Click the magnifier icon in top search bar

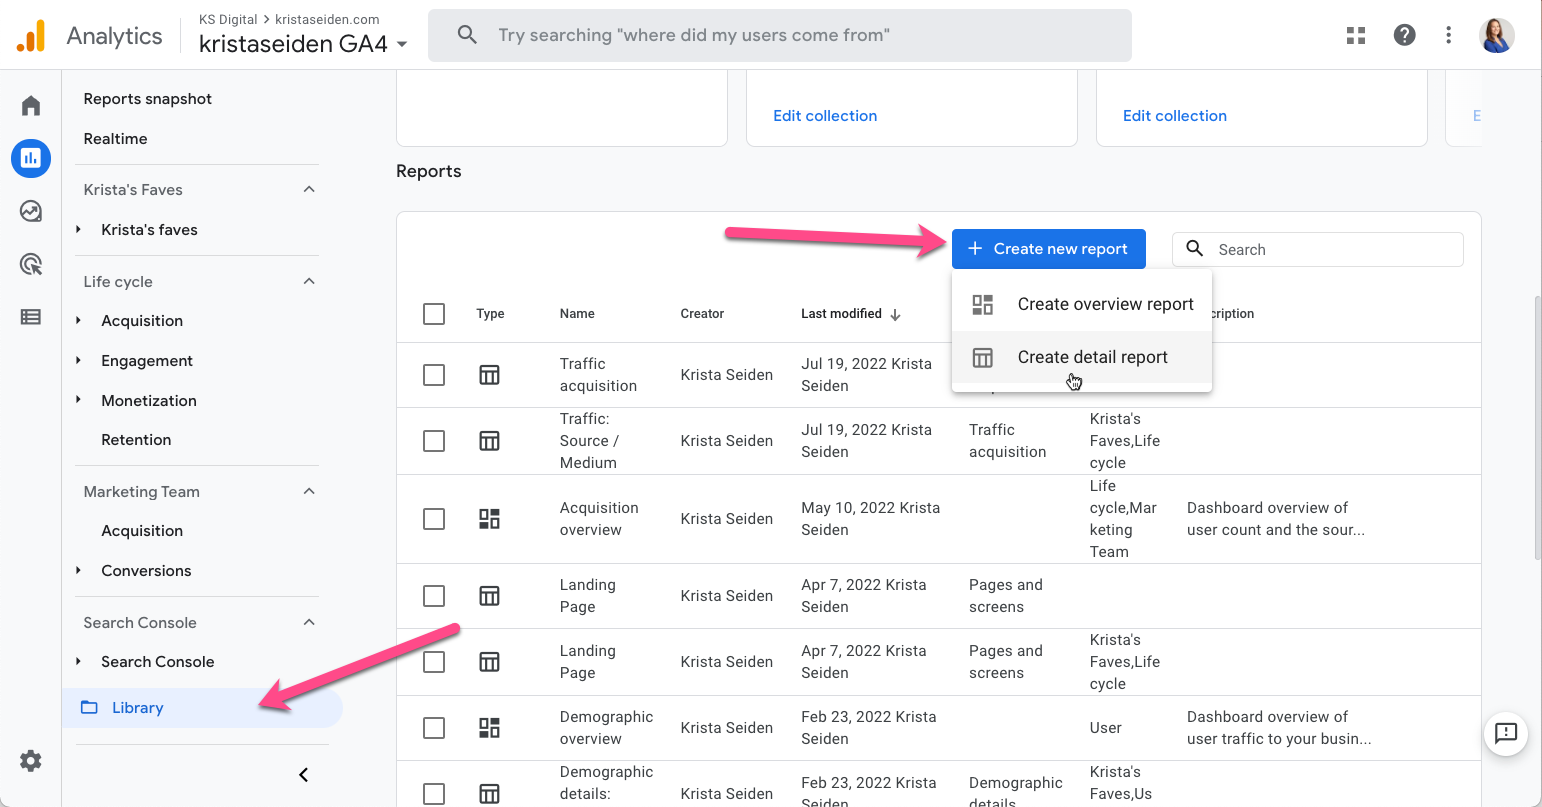pyautogui.click(x=467, y=35)
